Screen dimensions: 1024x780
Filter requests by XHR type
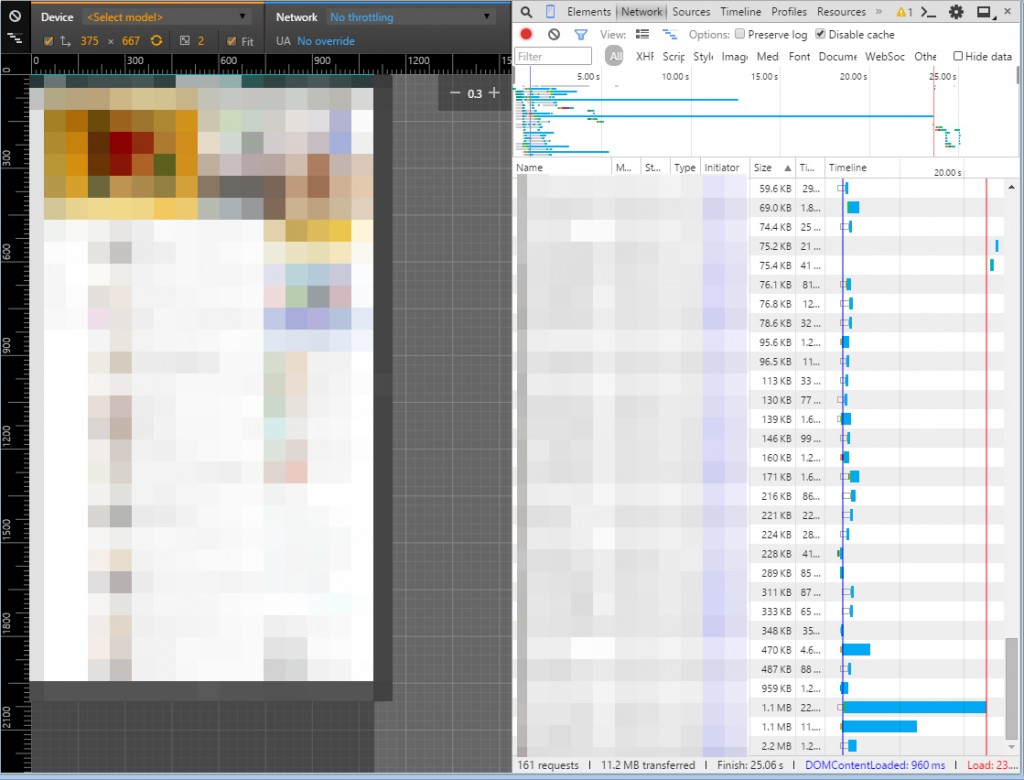coord(645,57)
